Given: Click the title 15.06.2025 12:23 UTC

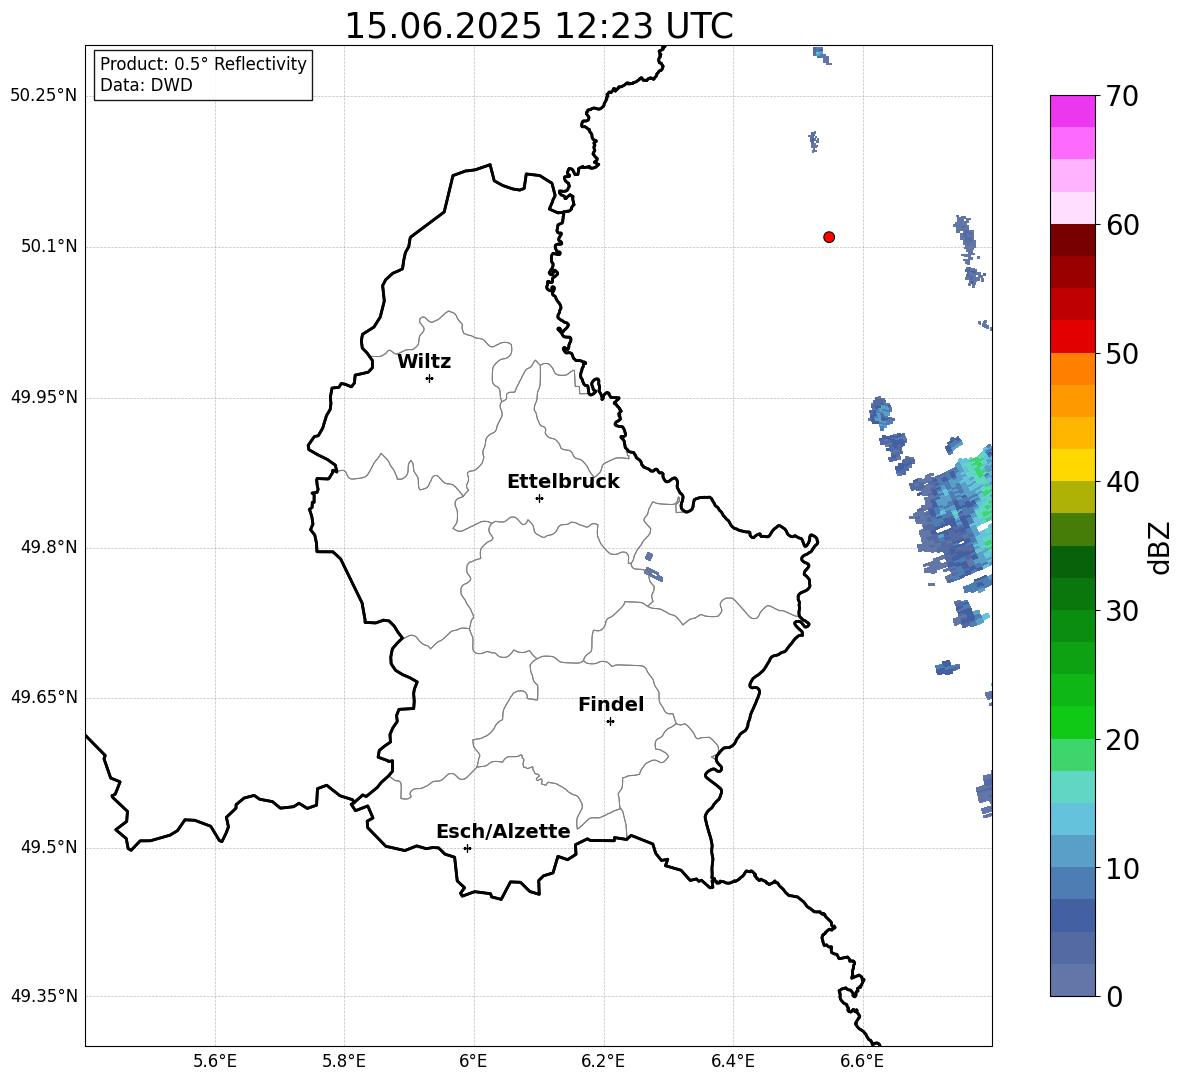Looking at the screenshot, I should [538, 26].
